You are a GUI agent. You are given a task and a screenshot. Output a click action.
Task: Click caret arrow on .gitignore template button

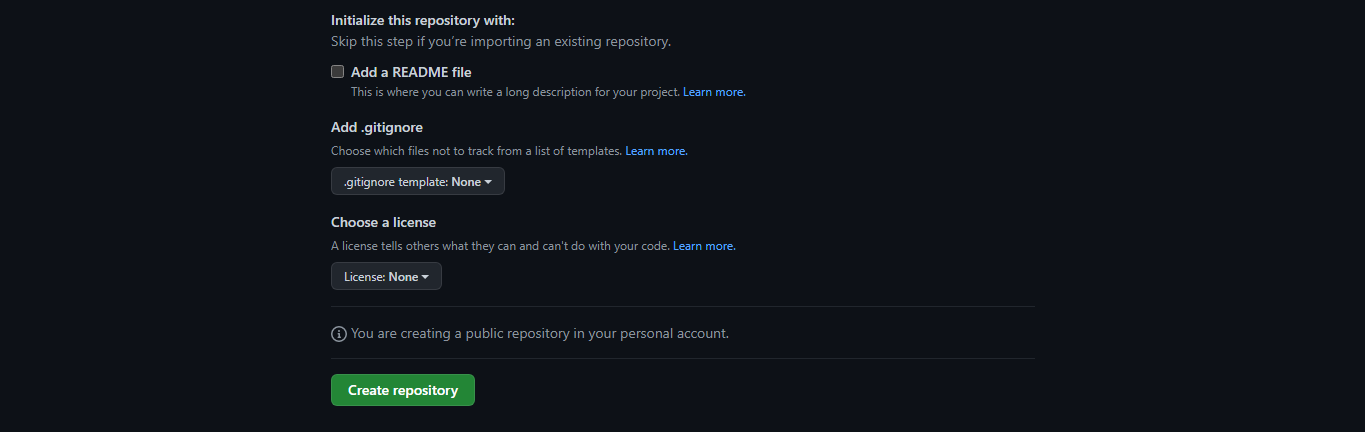coord(488,182)
